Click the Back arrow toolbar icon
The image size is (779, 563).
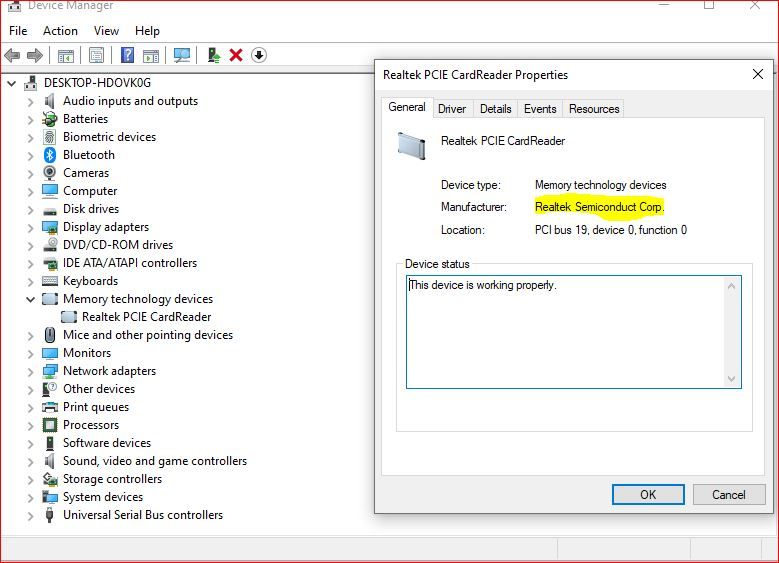12,55
